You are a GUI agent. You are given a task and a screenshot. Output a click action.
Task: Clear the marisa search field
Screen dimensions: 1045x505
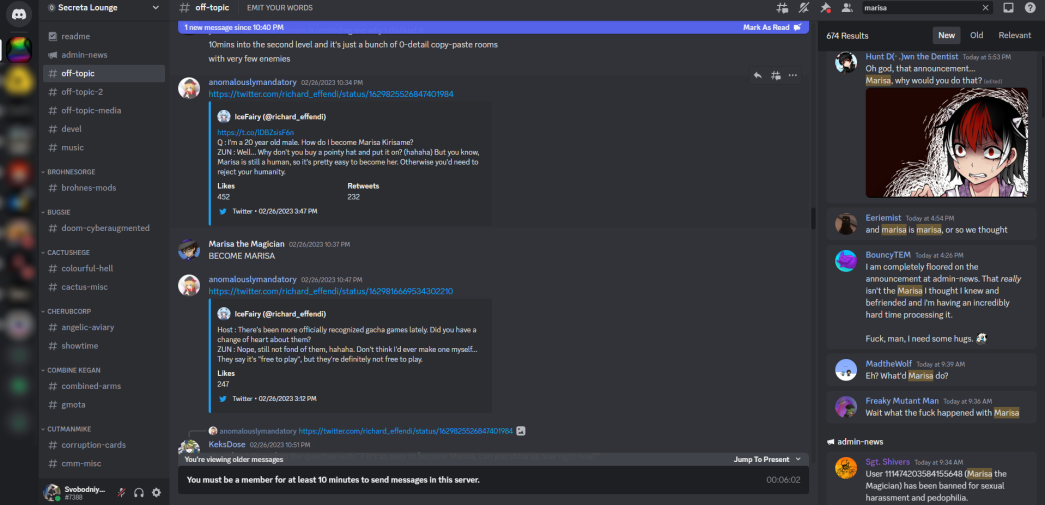[x=985, y=8]
